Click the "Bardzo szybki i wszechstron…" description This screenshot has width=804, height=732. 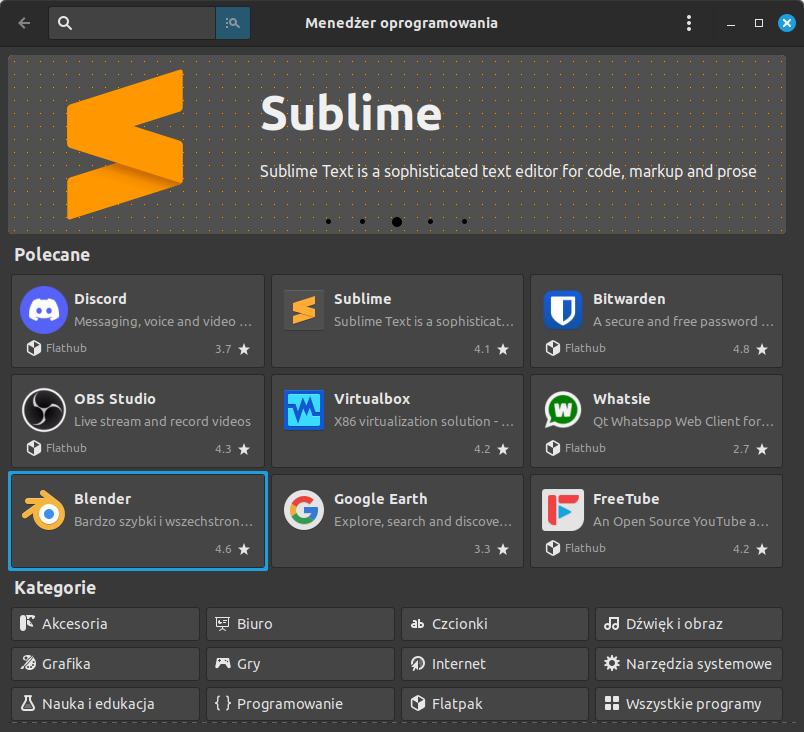164,521
